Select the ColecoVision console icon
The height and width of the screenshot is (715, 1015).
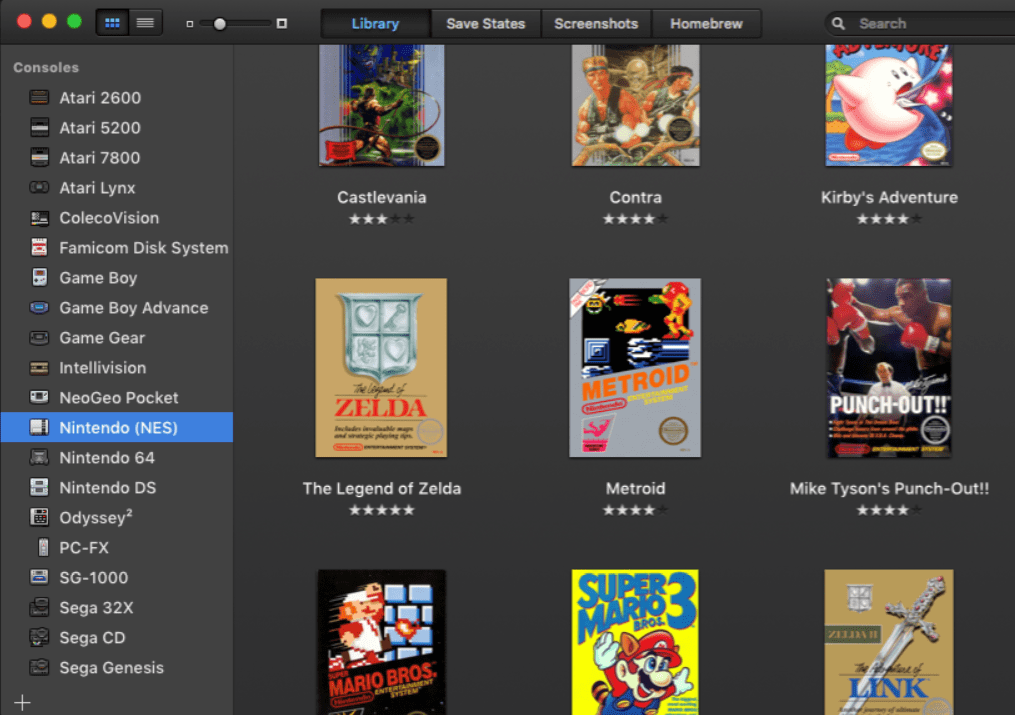pyautogui.click(x=39, y=217)
